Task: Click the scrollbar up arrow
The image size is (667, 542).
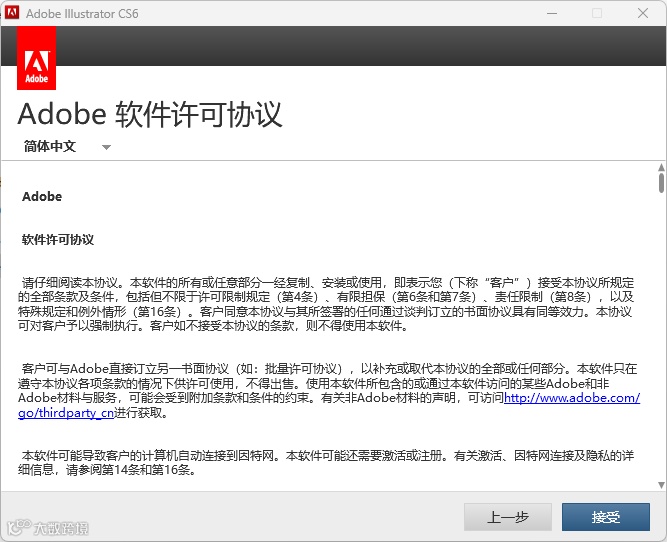Action: (x=661, y=167)
